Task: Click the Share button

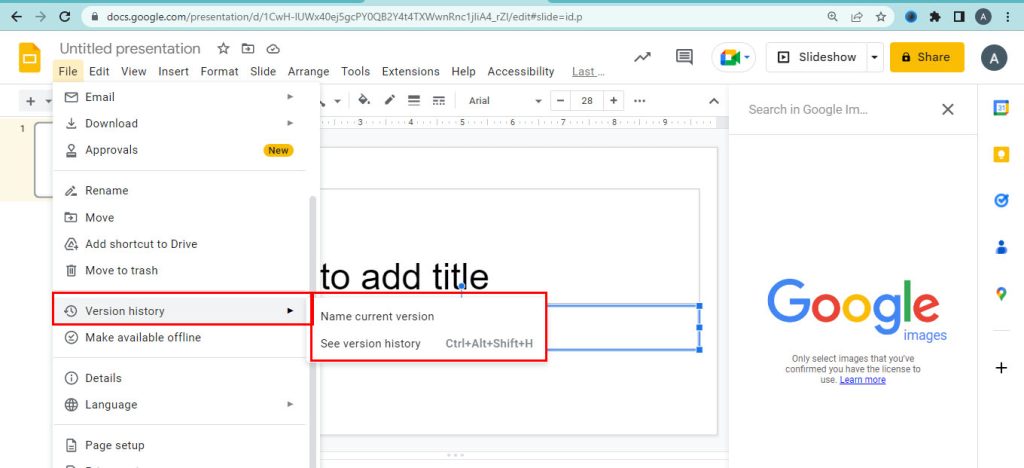Action: (x=927, y=57)
